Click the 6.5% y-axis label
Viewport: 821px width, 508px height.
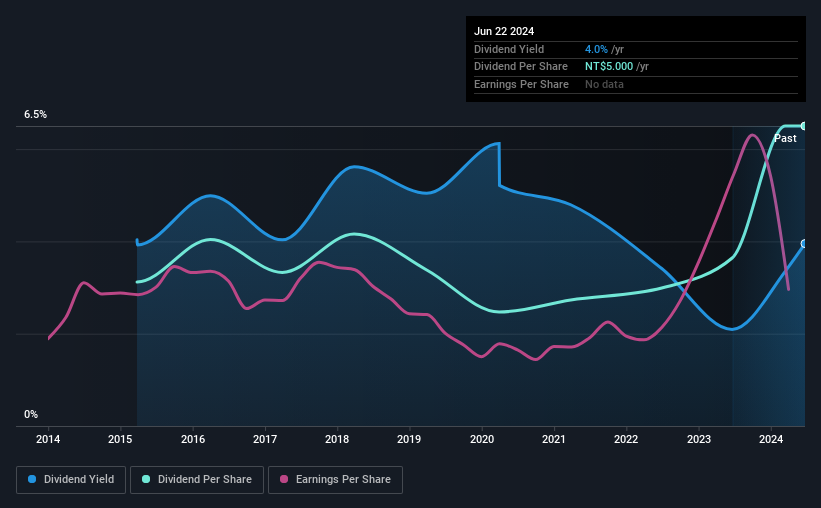(x=35, y=114)
